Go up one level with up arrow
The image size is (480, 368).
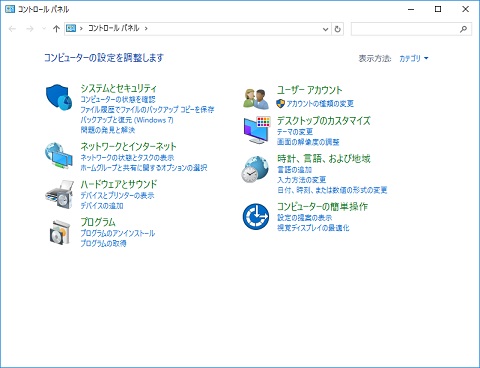click(x=56, y=29)
